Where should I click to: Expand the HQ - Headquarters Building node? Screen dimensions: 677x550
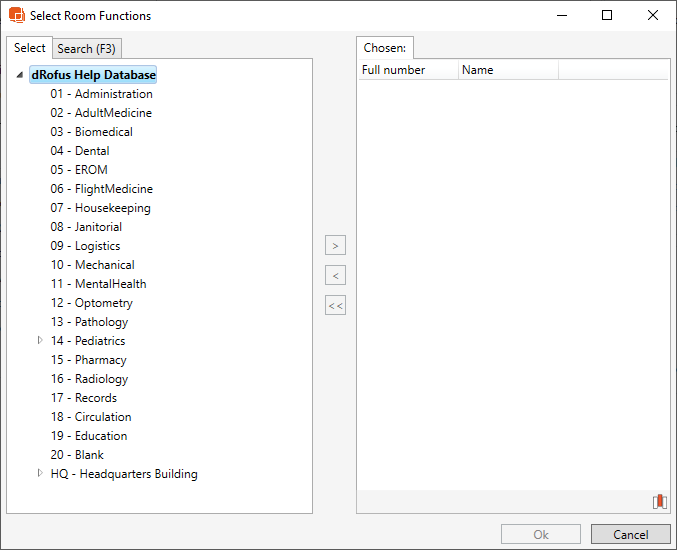40,474
